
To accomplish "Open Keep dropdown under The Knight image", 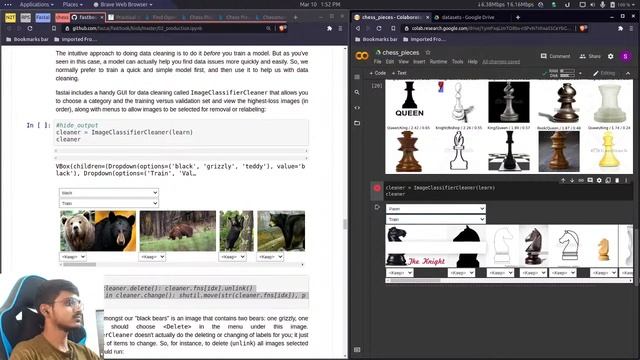I will (399, 272).
